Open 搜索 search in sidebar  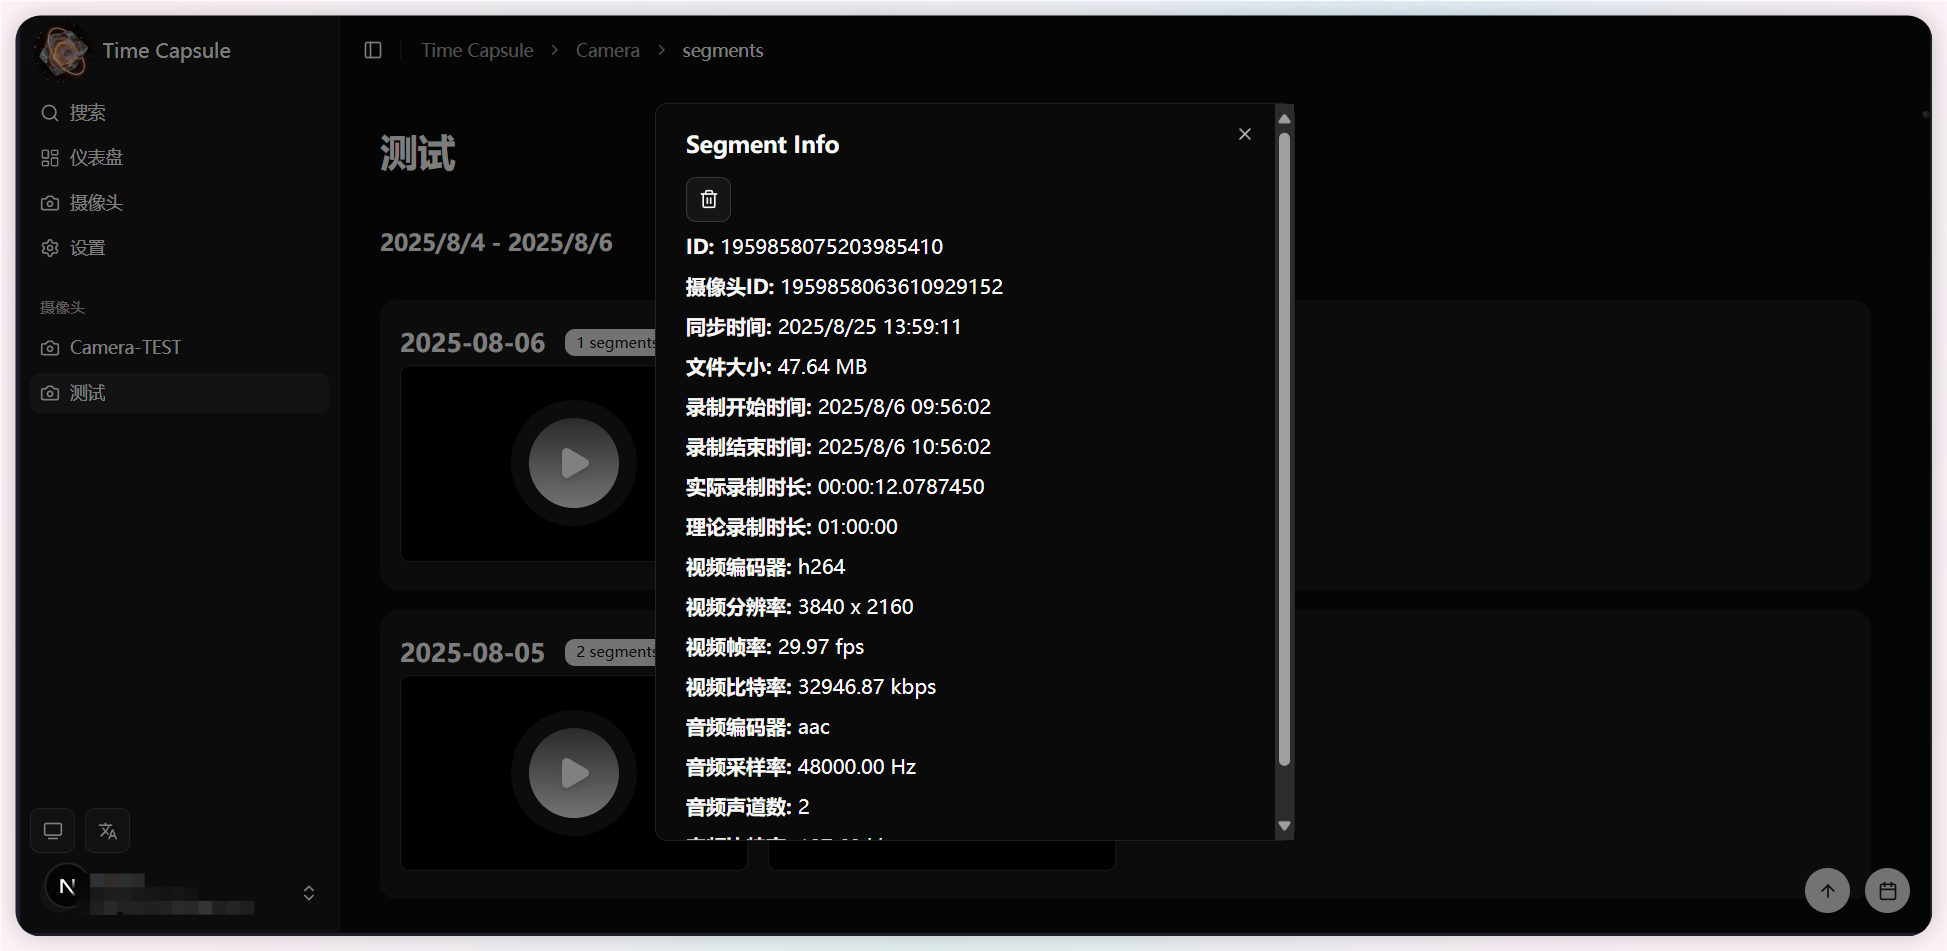point(87,113)
